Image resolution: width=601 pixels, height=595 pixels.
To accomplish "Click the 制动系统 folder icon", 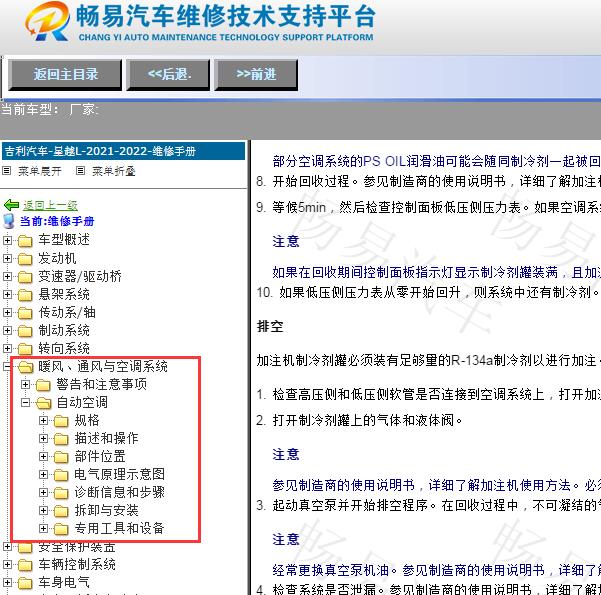I will tap(25, 331).
